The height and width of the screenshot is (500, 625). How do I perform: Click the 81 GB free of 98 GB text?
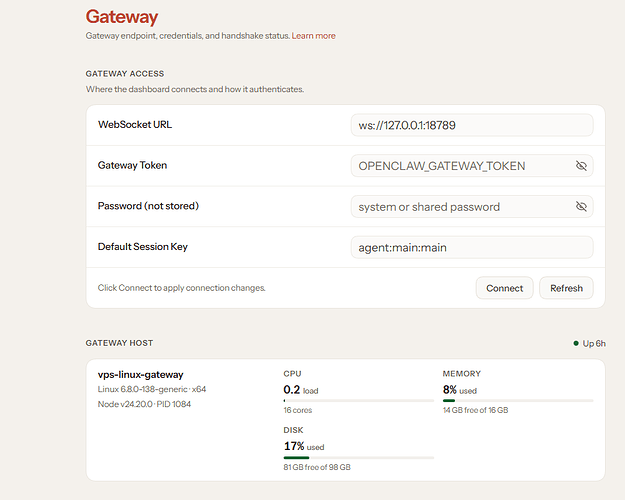[317, 467]
